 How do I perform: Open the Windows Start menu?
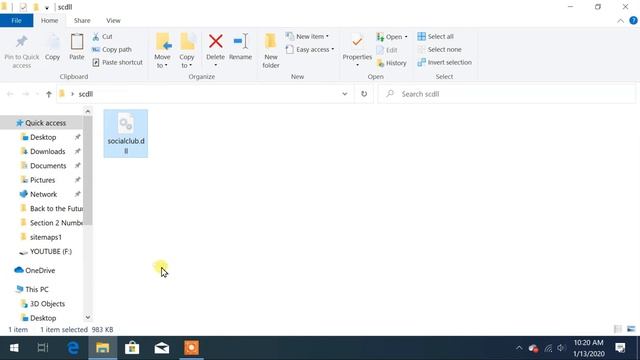14,348
